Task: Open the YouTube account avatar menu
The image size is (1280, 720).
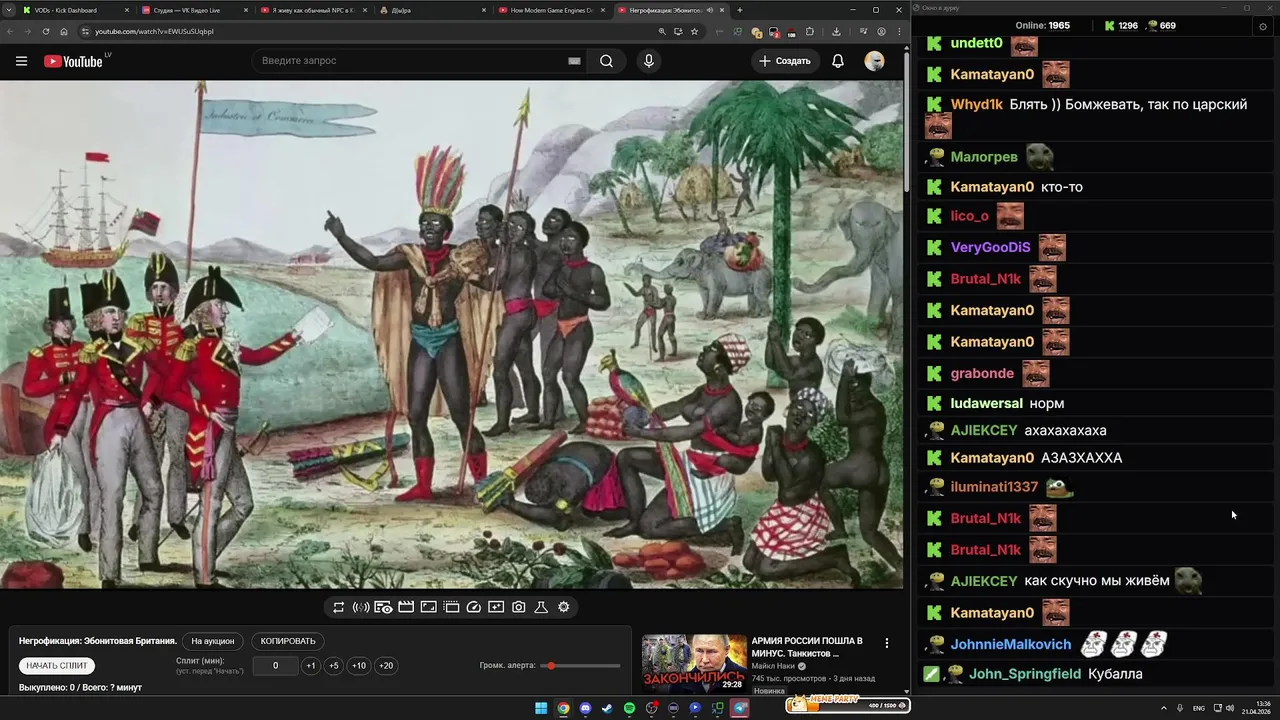Action: pos(874,61)
